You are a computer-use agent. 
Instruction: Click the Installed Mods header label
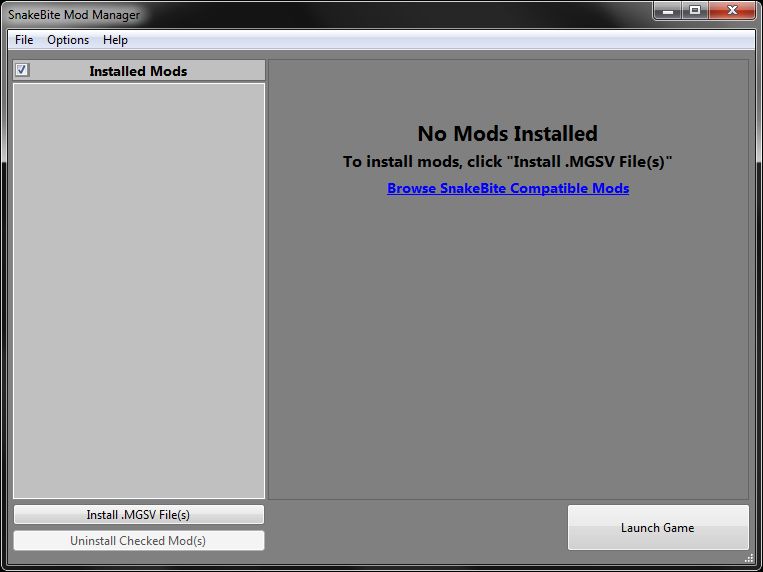(x=138, y=71)
